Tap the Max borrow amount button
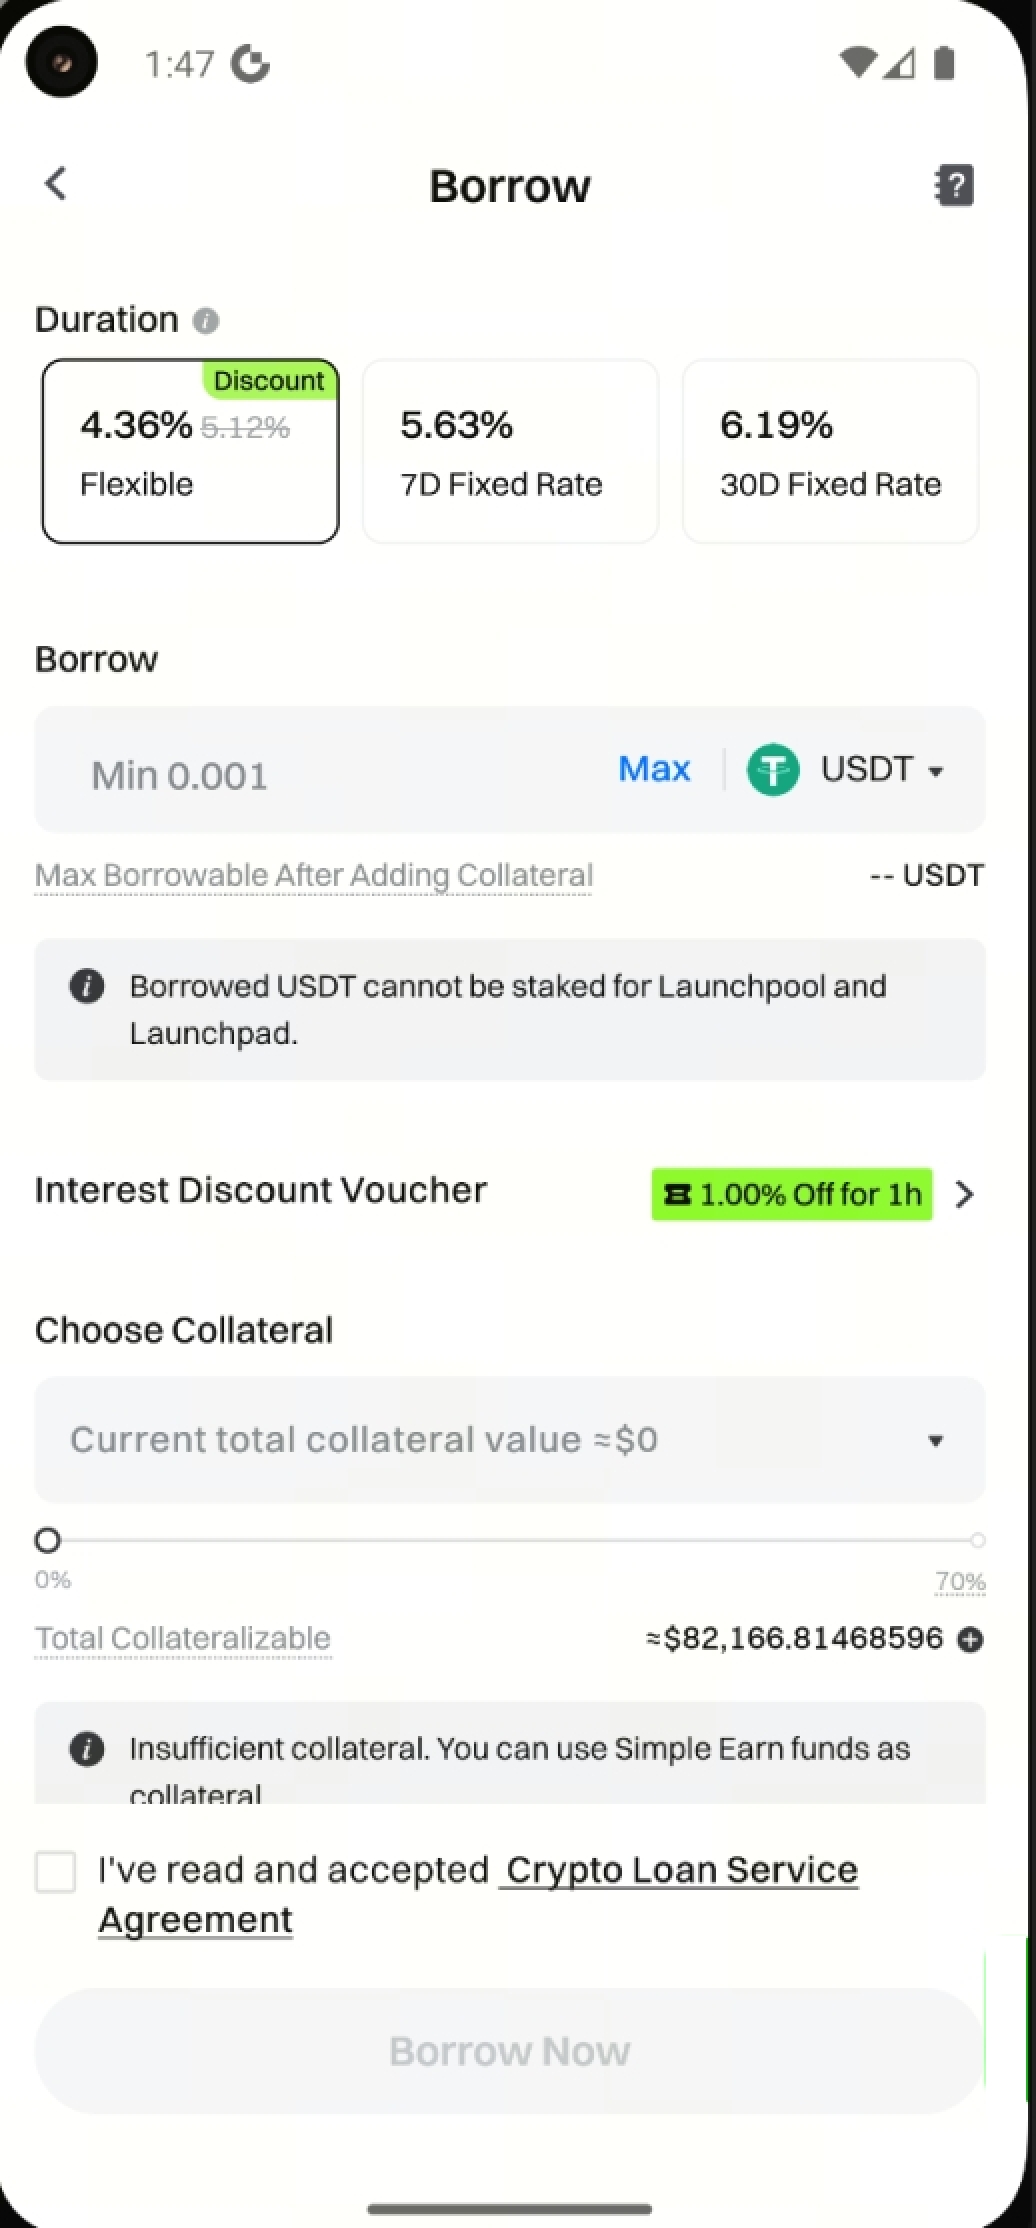 (654, 769)
